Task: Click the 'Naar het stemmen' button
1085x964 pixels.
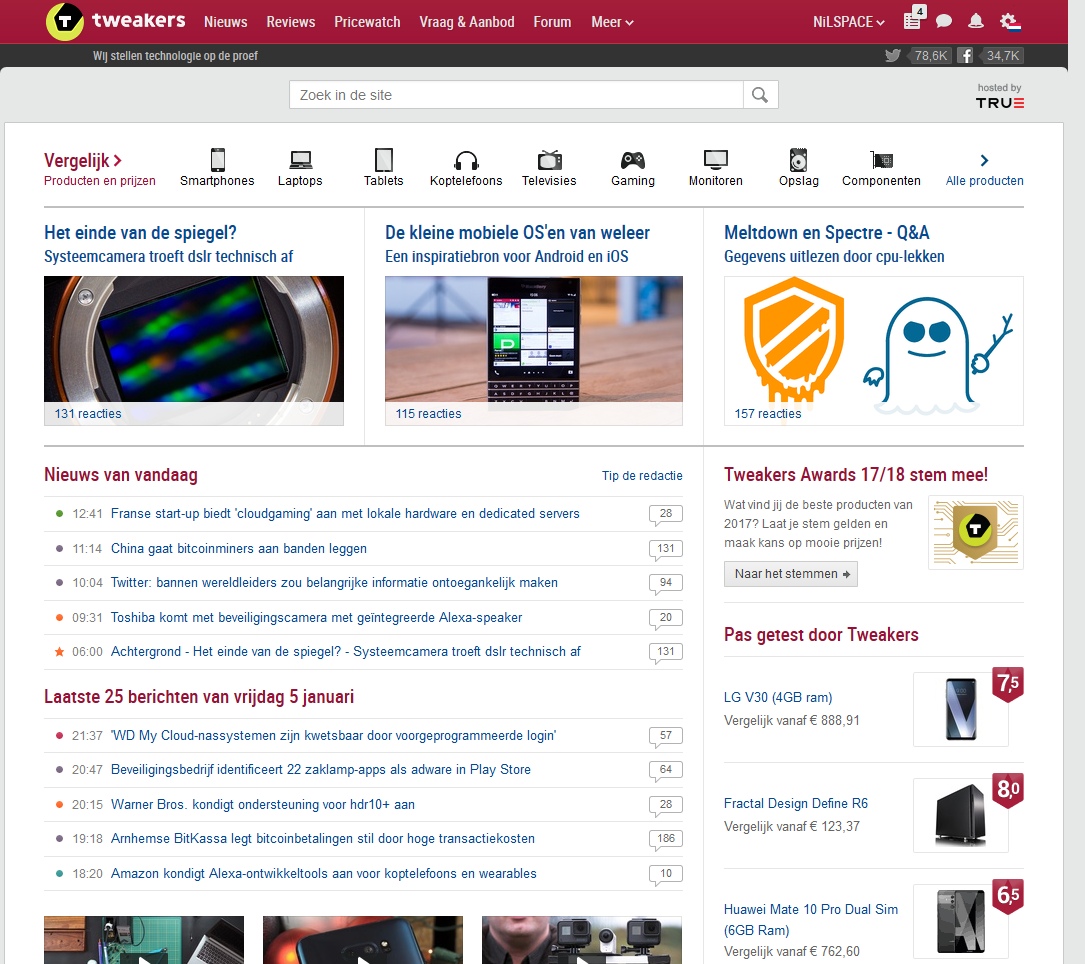Action: click(791, 574)
